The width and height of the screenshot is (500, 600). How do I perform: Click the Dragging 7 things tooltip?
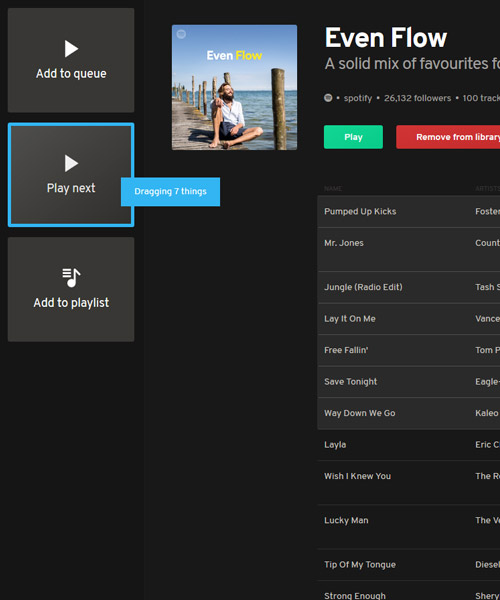click(170, 191)
